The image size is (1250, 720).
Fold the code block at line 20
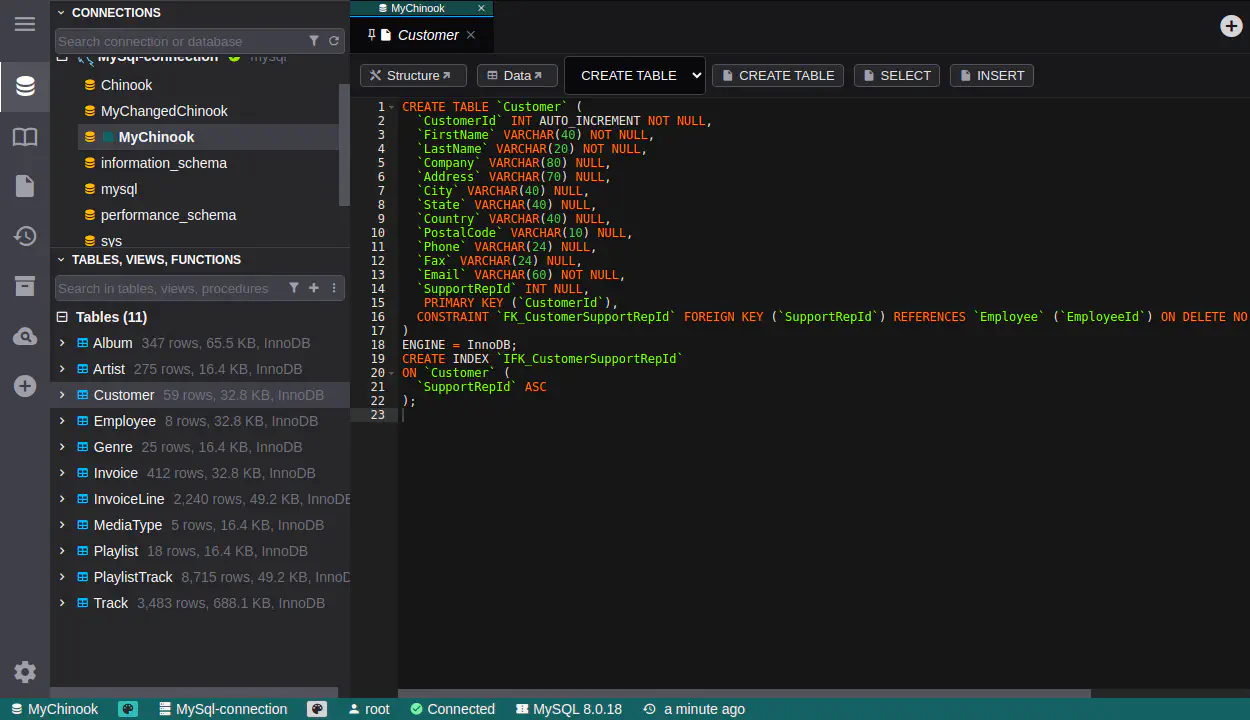tap(391, 373)
